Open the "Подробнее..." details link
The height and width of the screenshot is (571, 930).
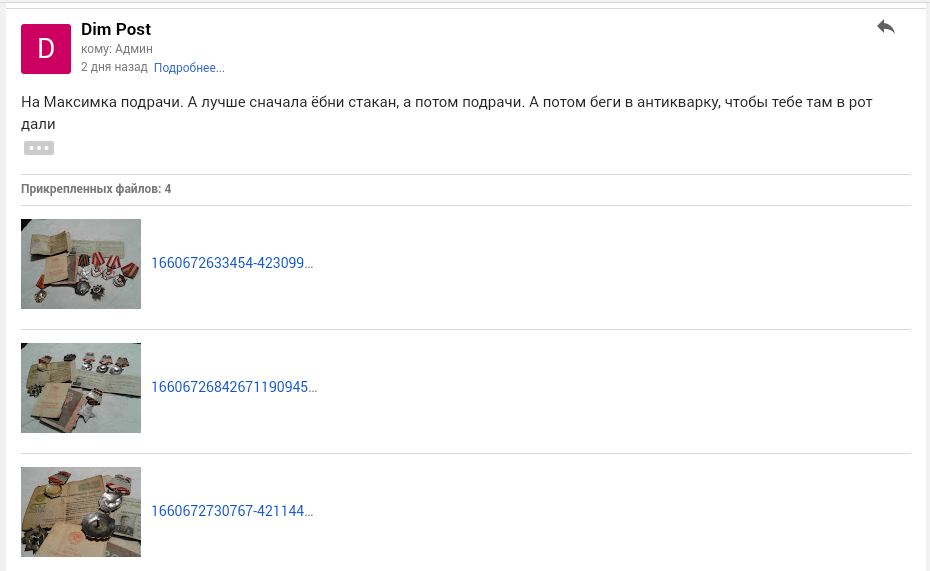click(189, 68)
